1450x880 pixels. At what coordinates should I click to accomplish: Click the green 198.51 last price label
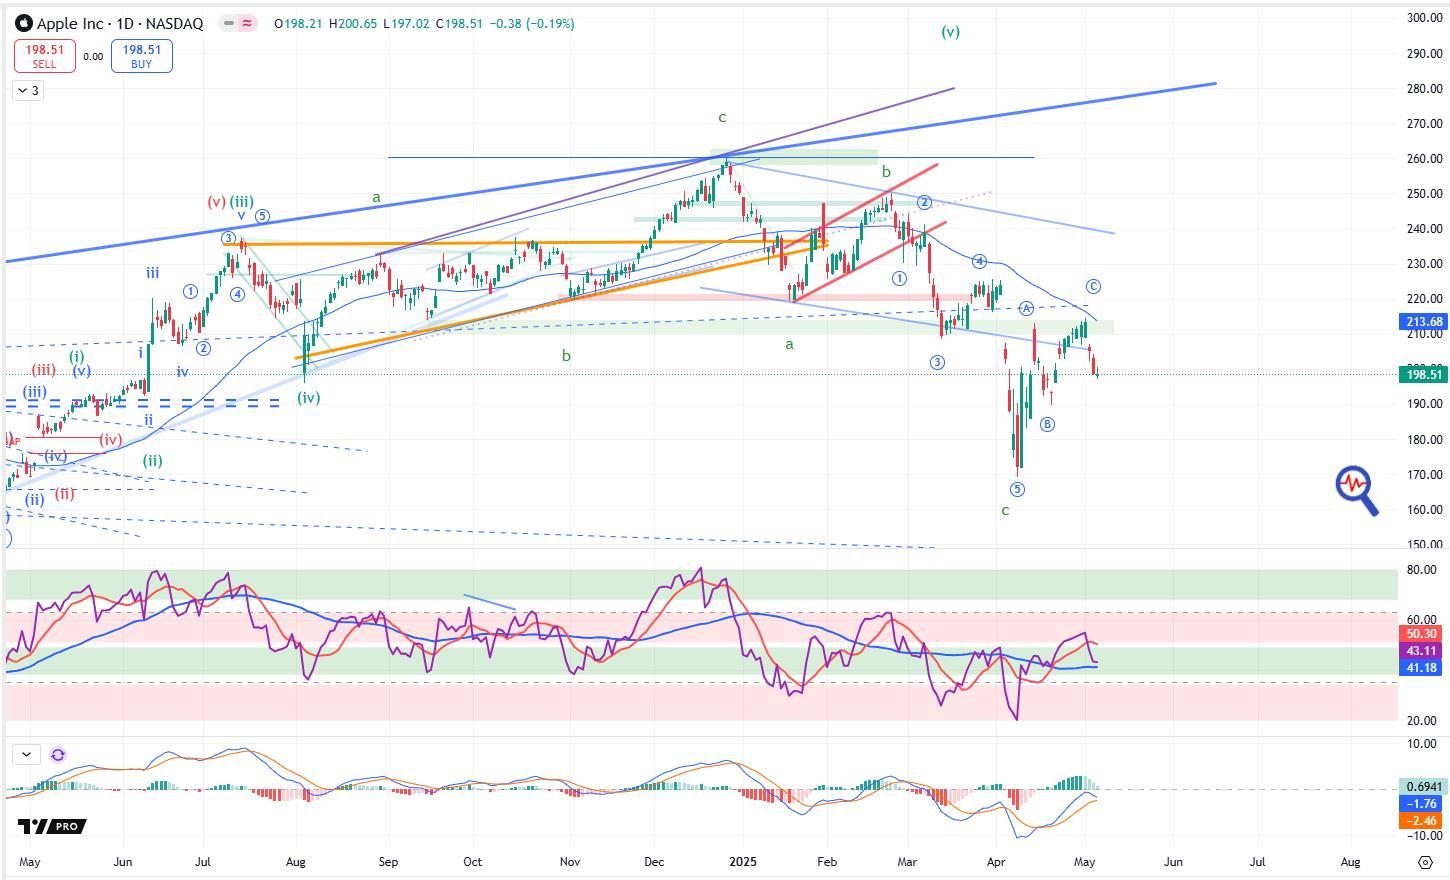pyautogui.click(x=1423, y=374)
